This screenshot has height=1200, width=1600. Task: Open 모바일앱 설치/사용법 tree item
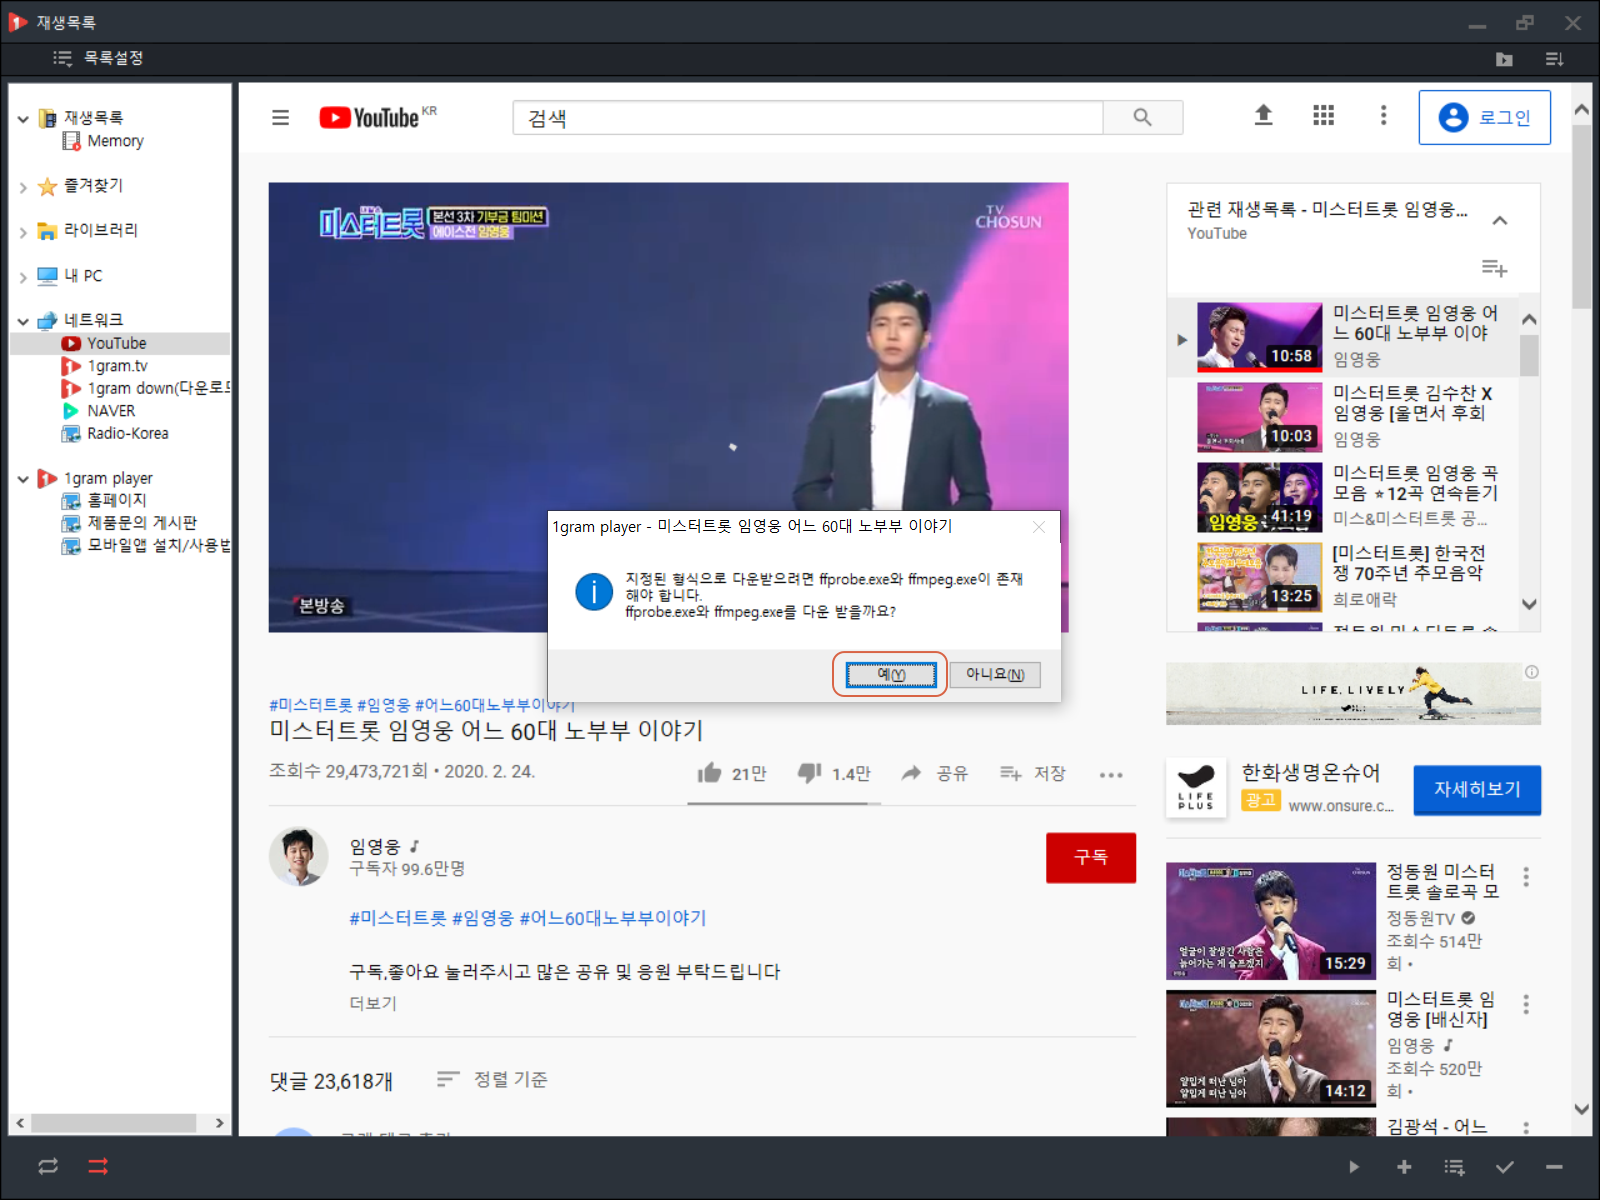146,545
